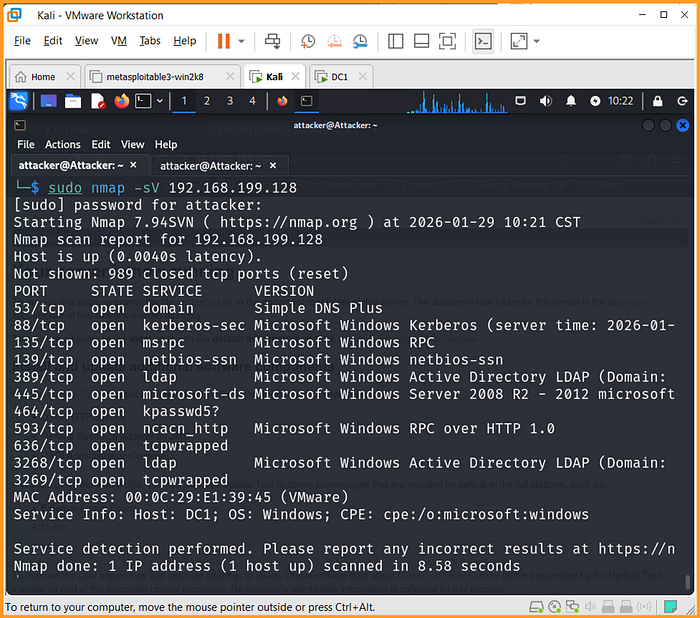Click the stretch guest display icon

(x=518, y=41)
